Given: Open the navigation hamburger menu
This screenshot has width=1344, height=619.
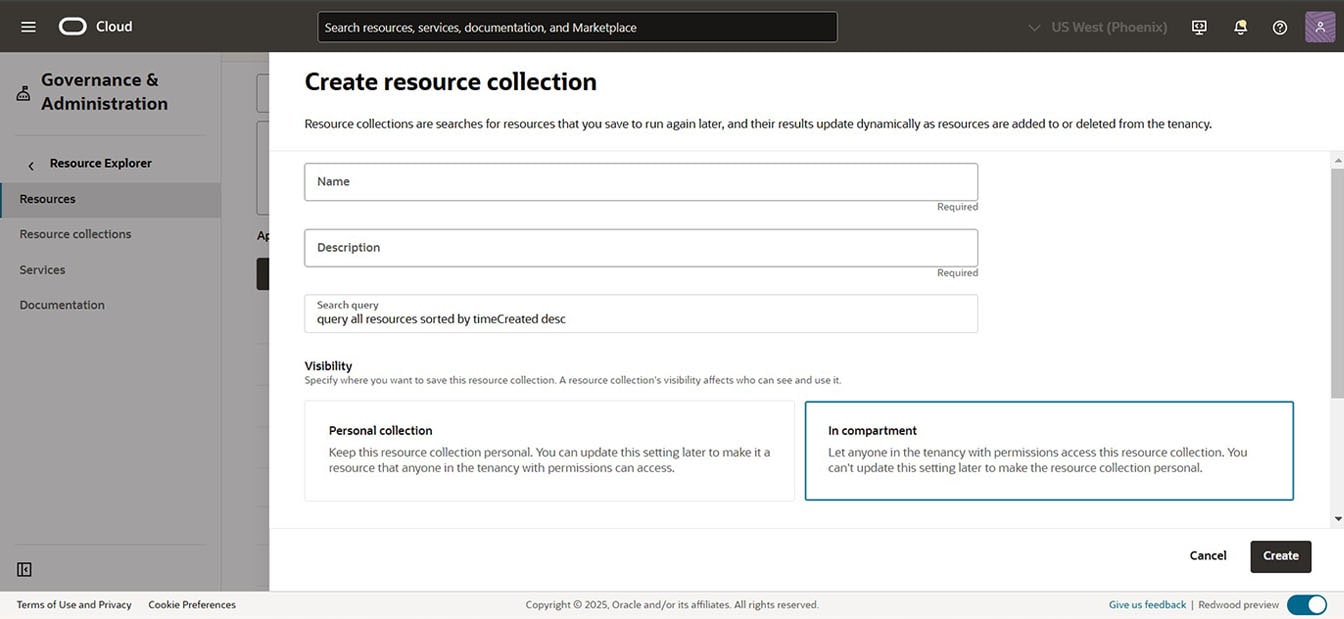Looking at the screenshot, I should tap(27, 26).
